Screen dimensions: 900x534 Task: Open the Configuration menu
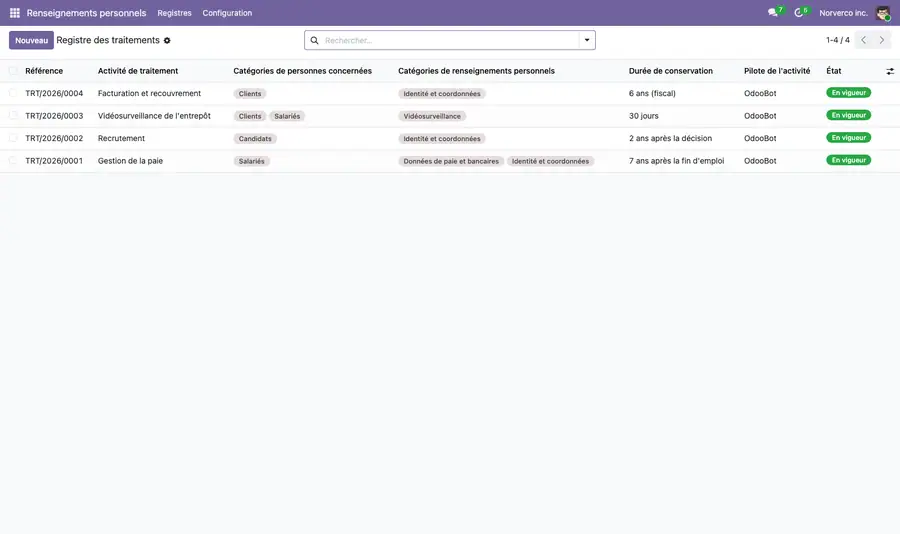pos(227,13)
